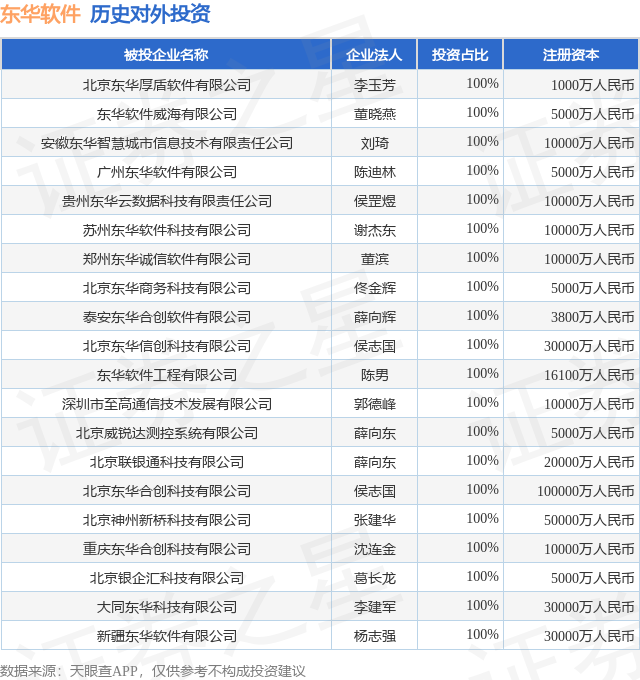Screen dimensions: 640x680
Task: Click 贵州东华云数据科技有限责任公司 cell
Action: (x=167, y=201)
